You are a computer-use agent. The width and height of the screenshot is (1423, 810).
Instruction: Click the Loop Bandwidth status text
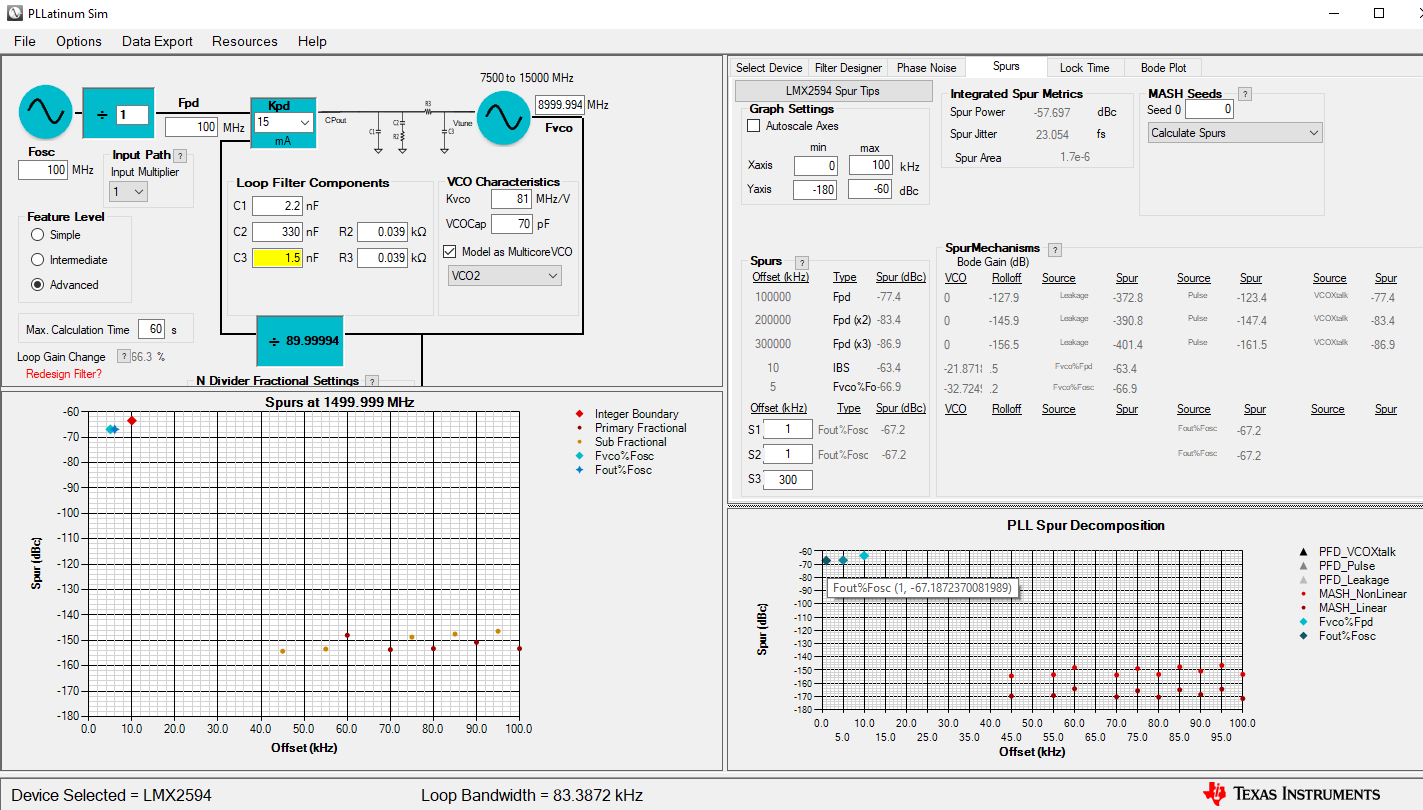click(x=532, y=796)
